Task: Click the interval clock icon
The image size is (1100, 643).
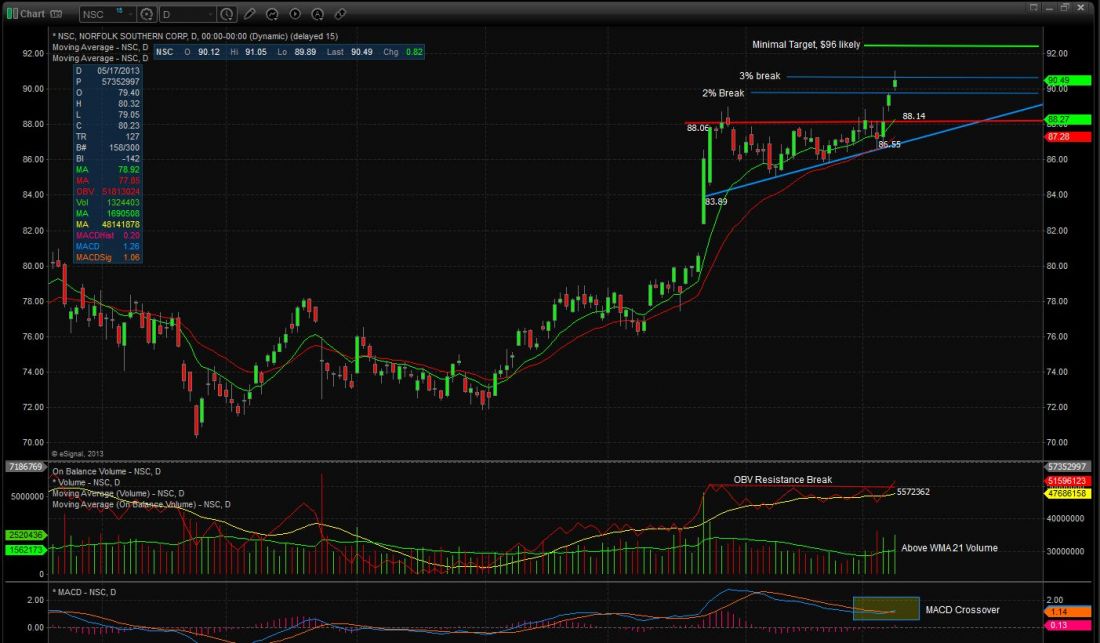Action: 226,14
